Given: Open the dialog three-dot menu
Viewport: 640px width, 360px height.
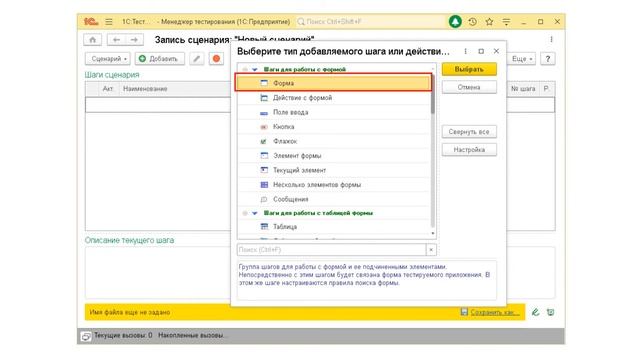Looking at the screenshot, I should pyautogui.click(x=465, y=51).
